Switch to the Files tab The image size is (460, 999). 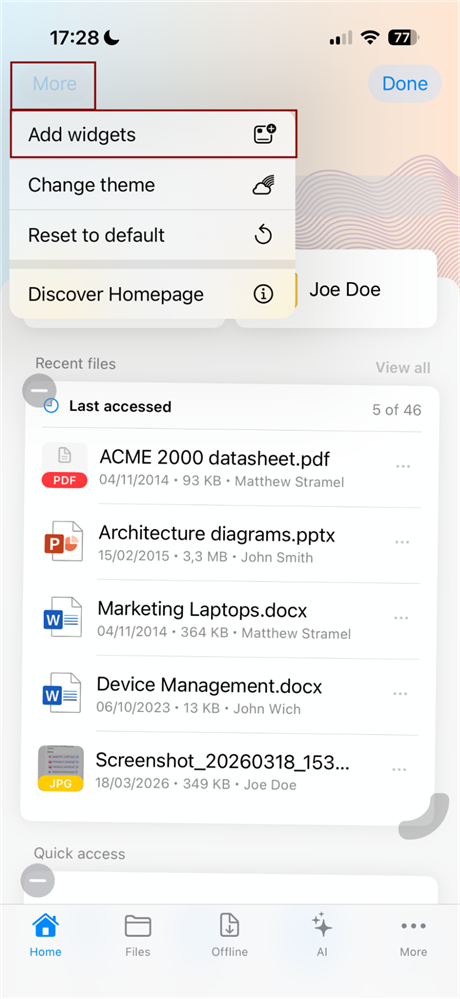[x=138, y=935]
